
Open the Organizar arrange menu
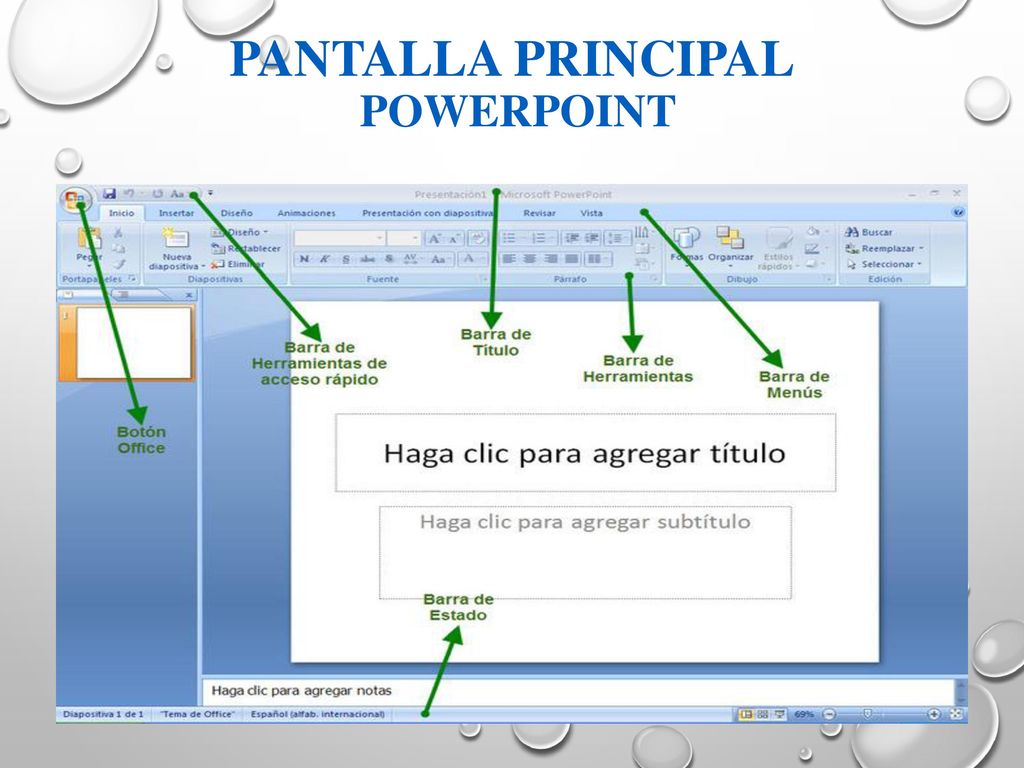coord(731,246)
